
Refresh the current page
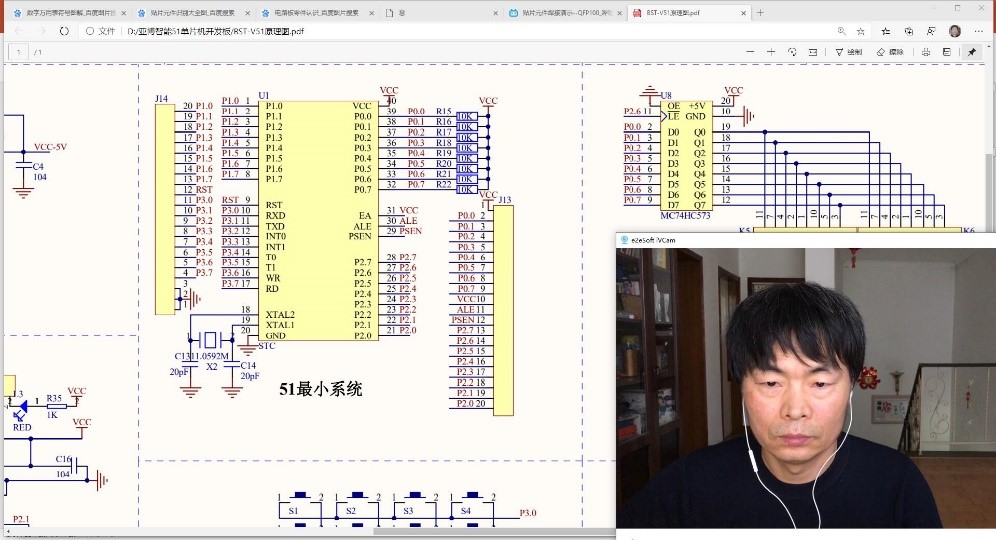coord(64,31)
